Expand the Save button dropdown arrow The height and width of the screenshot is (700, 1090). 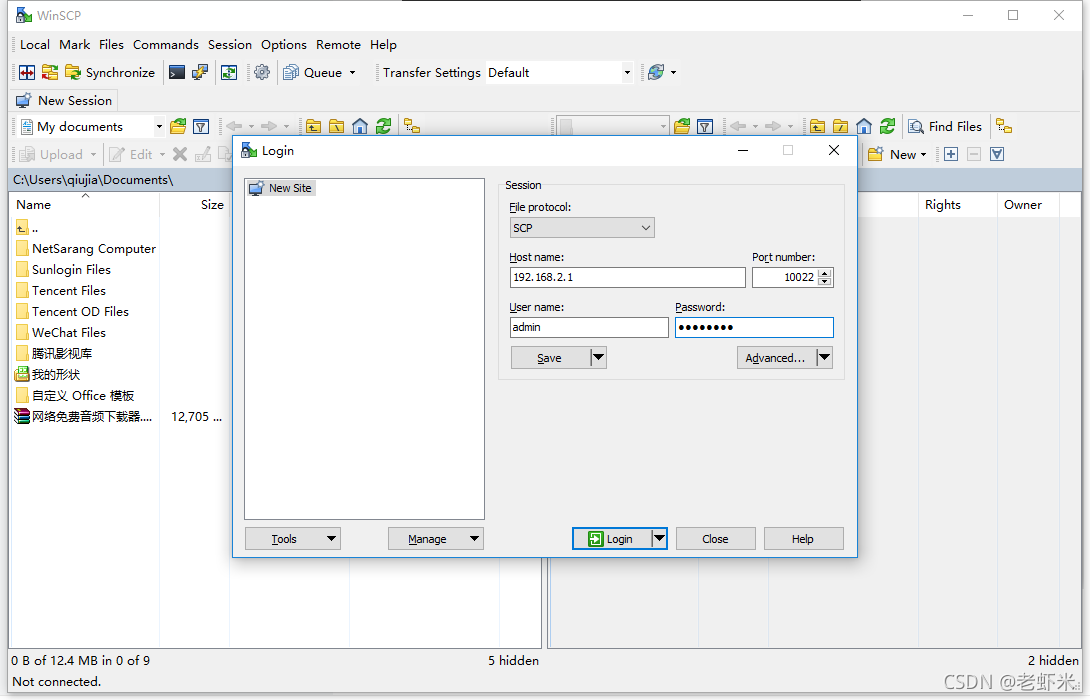coord(598,358)
